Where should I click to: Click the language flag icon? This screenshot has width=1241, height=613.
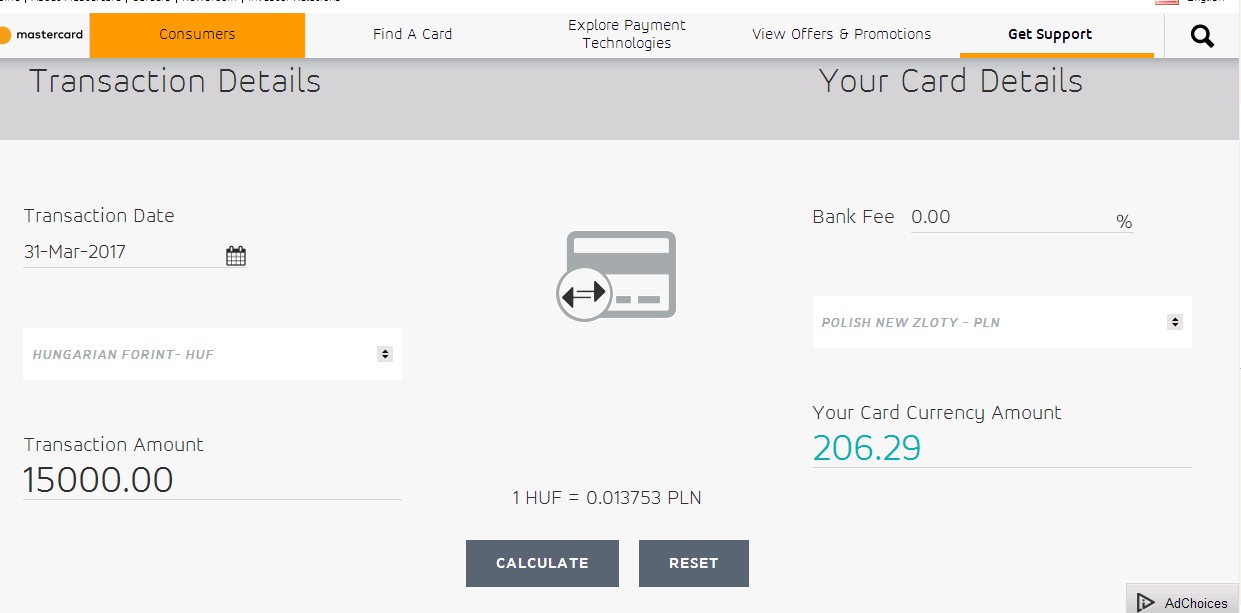click(x=1166, y=2)
